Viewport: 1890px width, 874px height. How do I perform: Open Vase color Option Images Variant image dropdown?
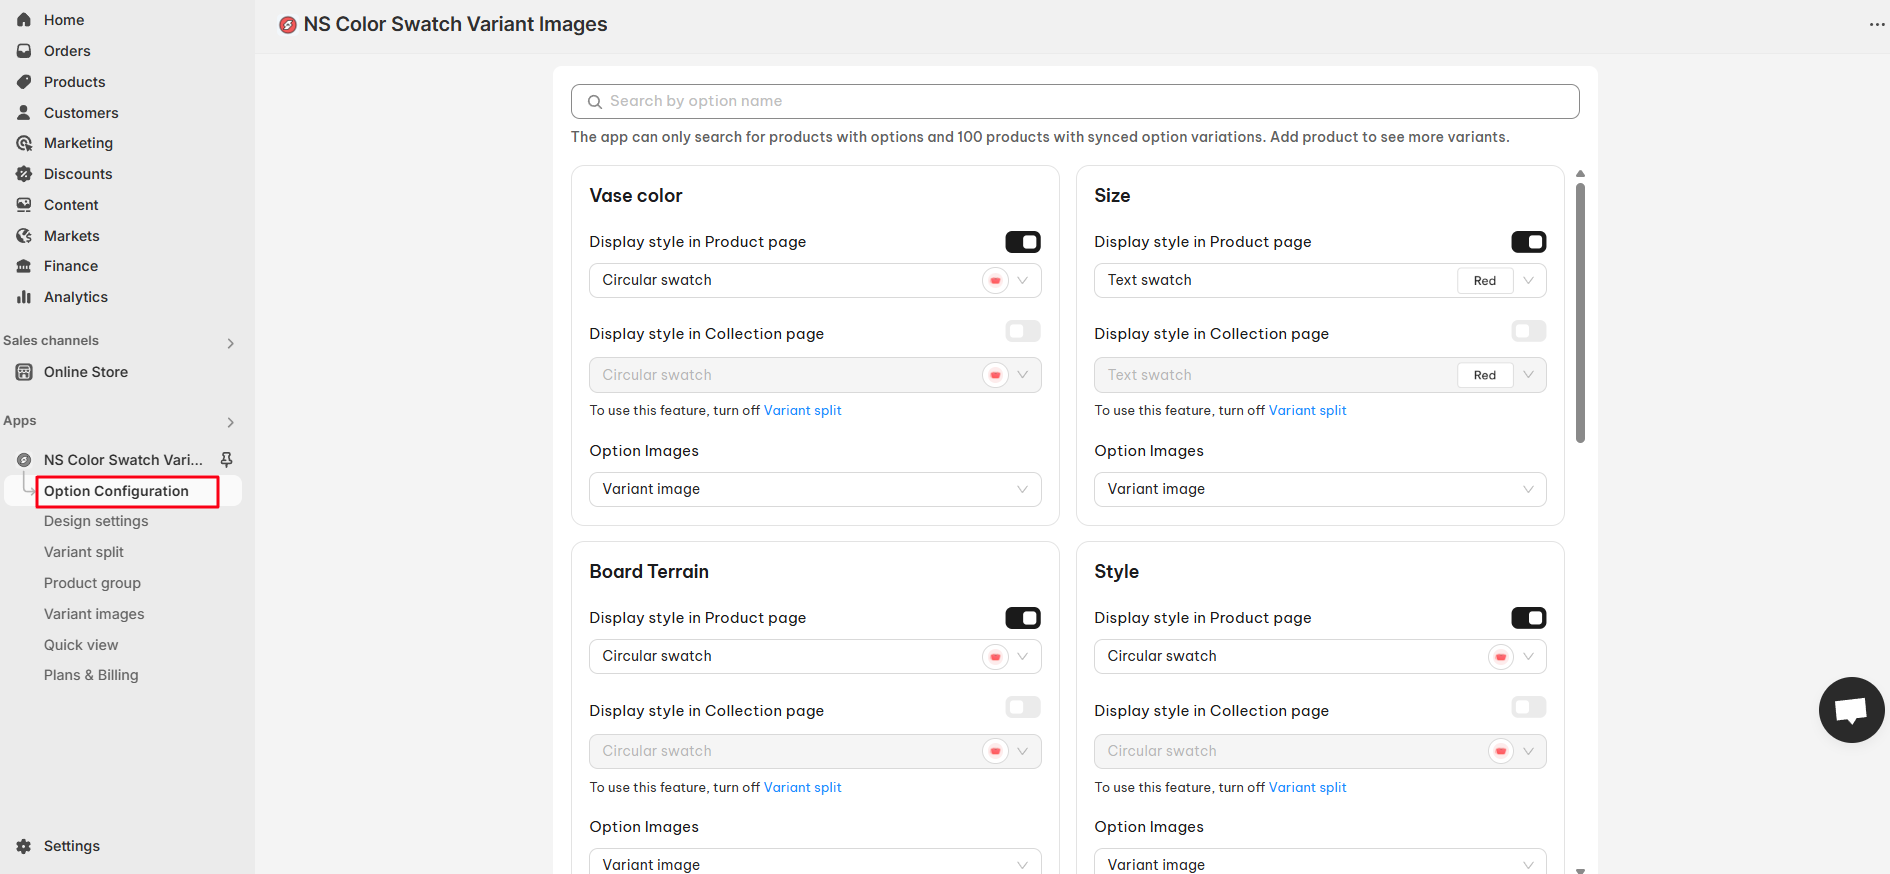point(815,489)
